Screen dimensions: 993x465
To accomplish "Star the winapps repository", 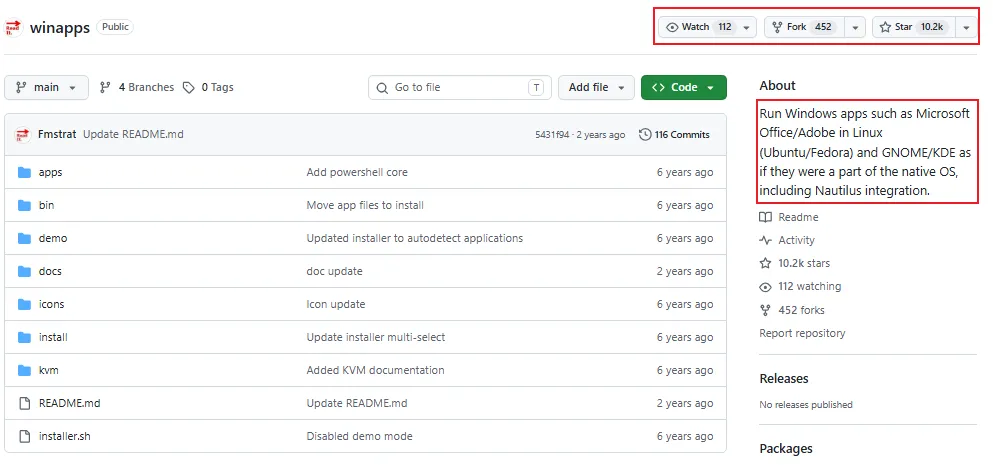I will [914, 27].
